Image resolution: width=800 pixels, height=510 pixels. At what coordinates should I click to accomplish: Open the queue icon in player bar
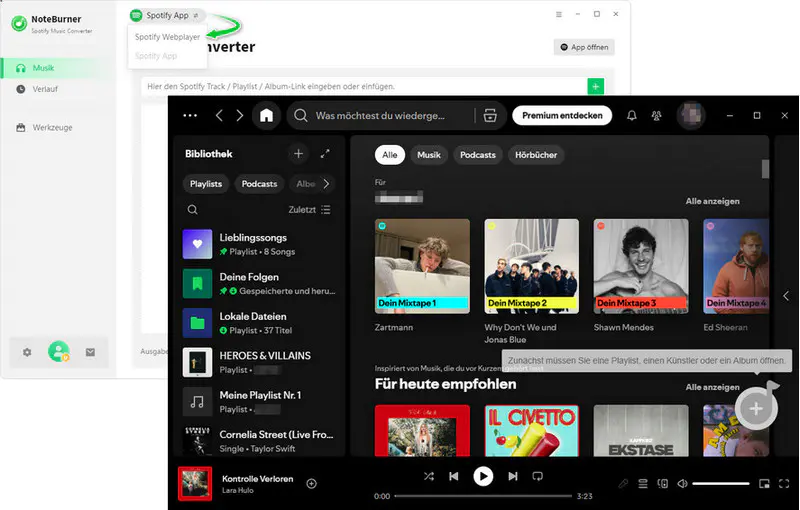click(643, 483)
